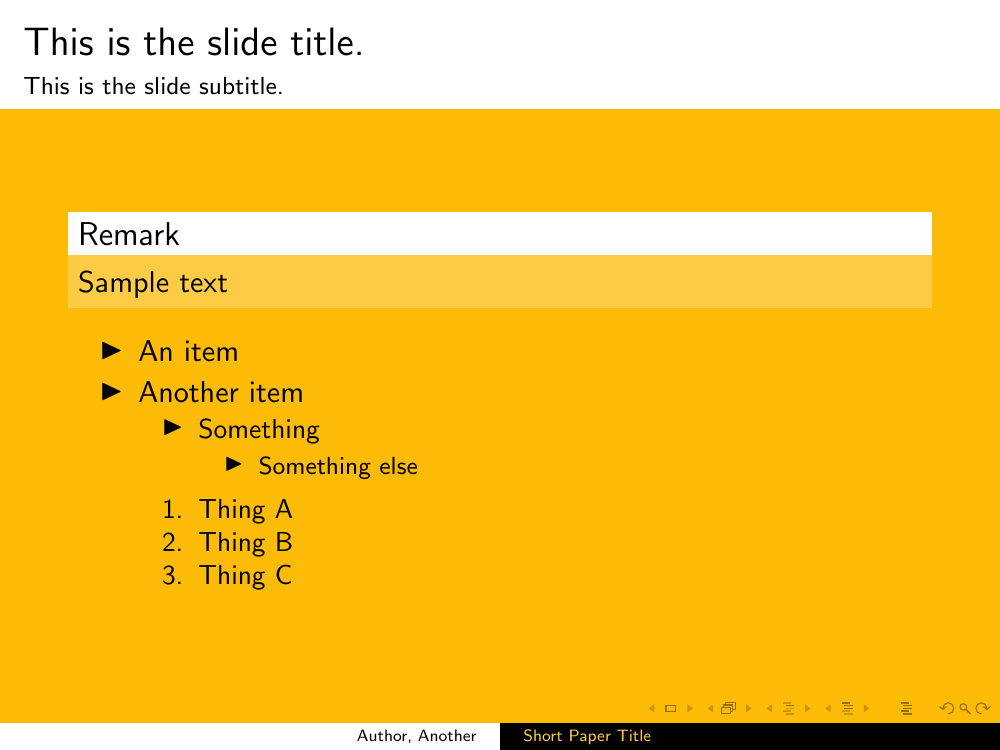The height and width of the screenshot is (750, 1000).
Task: Click the go back curved arrow
Action: coord(946,709)
